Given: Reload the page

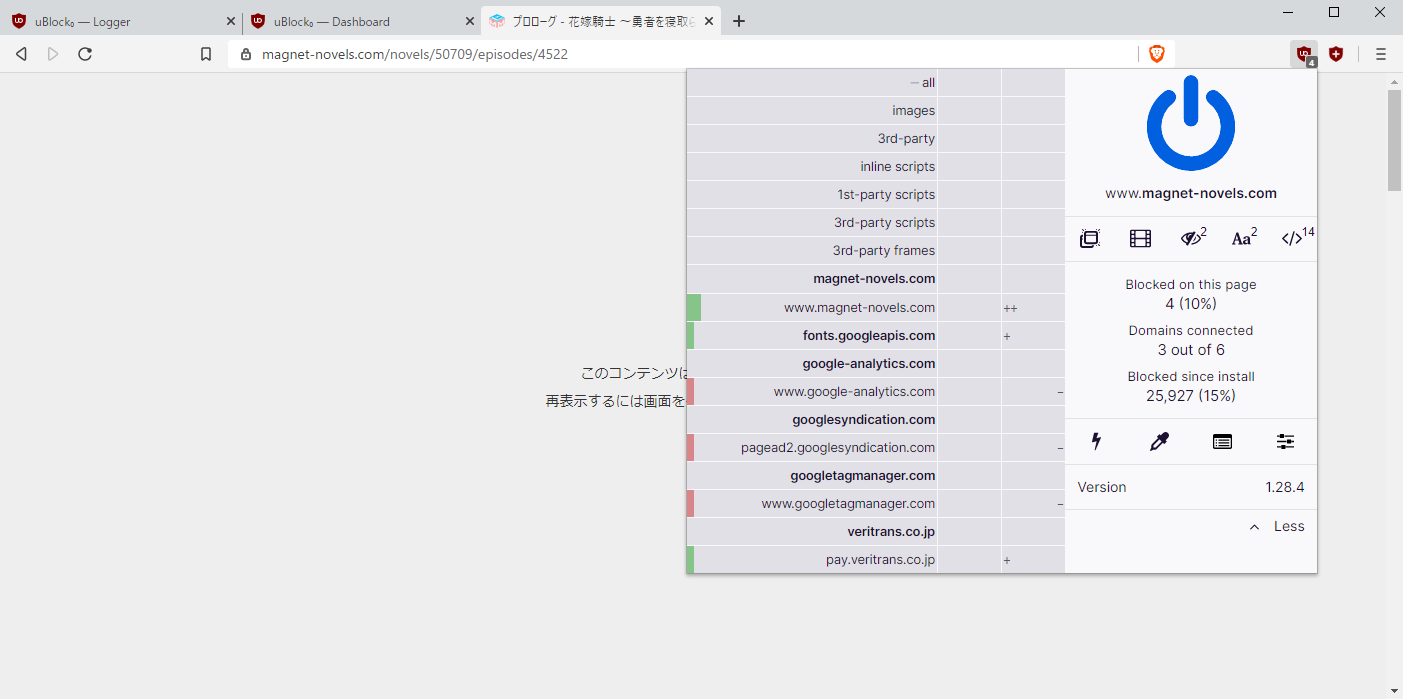Looking at the screenshot, I should 85,54.
